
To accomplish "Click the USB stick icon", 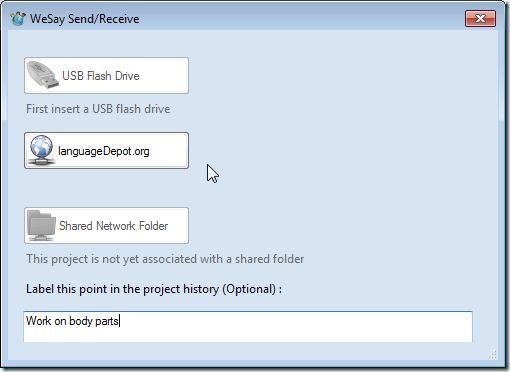I will pos(42,75).
